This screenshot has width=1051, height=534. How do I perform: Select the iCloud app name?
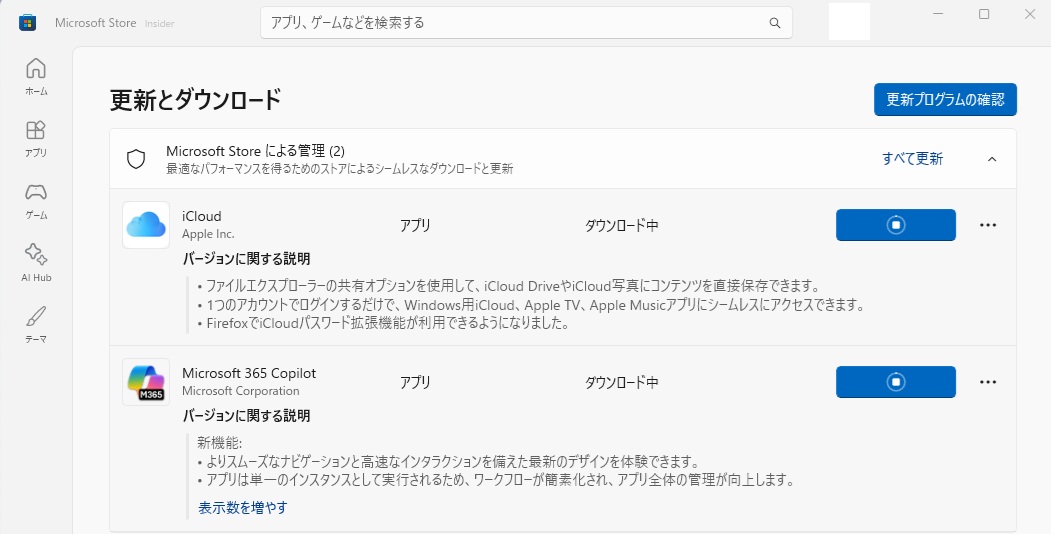pos(202,216)
